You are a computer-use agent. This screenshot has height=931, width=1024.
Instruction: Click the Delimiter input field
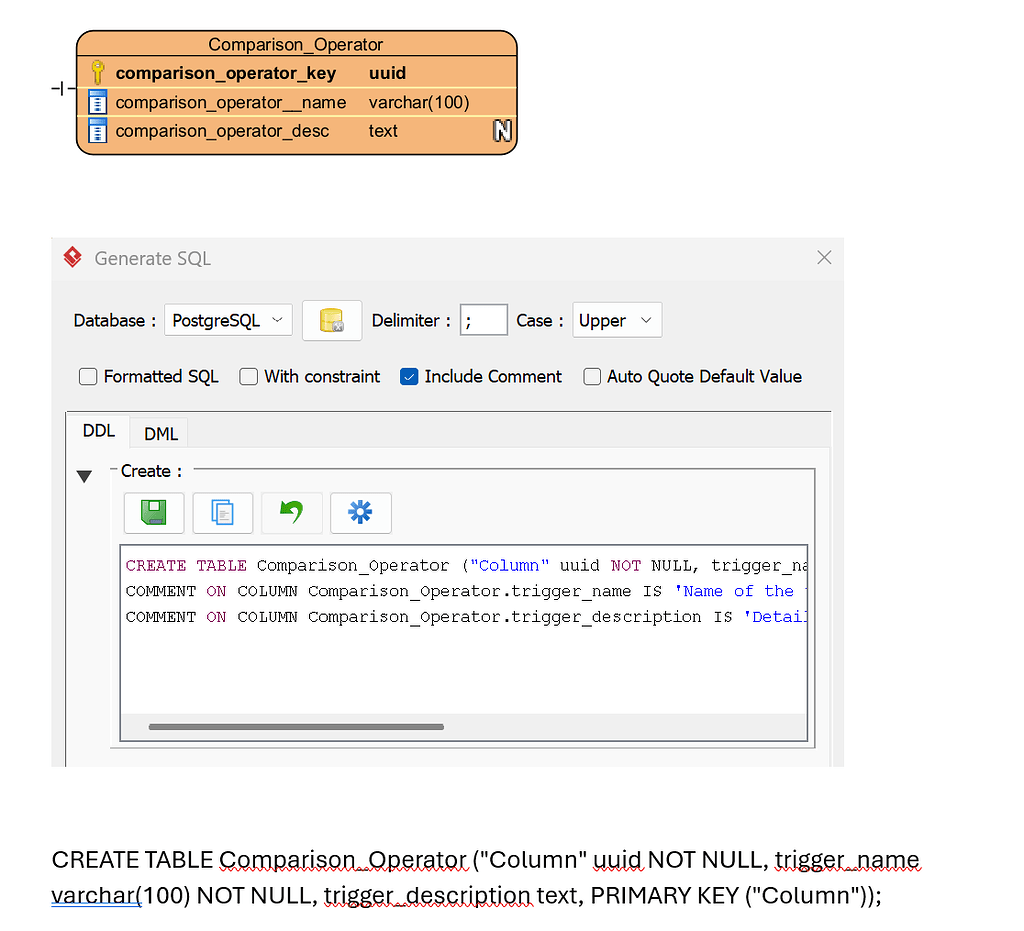[x=484, y=320]
